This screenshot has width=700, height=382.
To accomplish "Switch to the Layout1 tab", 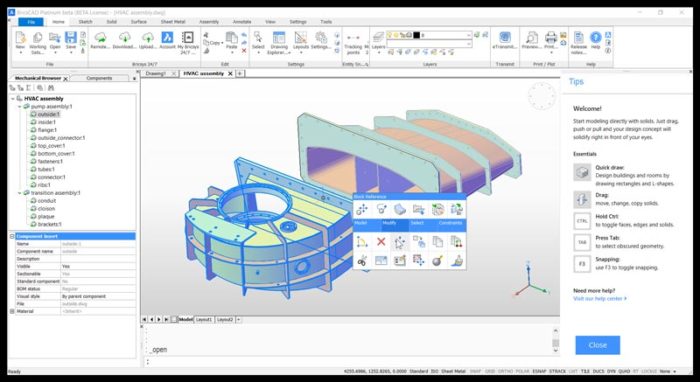I will click(204, 320).
